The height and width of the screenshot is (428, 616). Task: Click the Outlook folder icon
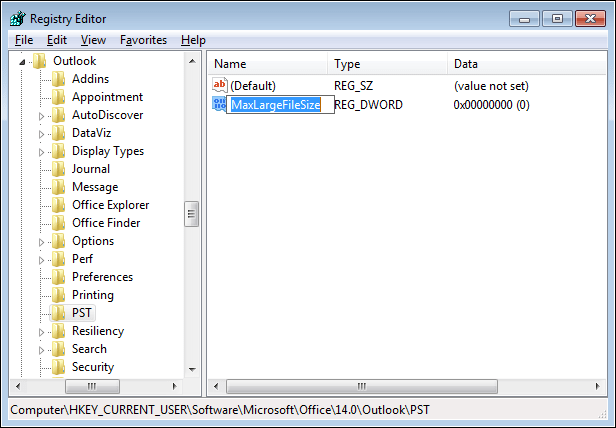(40, 61)
